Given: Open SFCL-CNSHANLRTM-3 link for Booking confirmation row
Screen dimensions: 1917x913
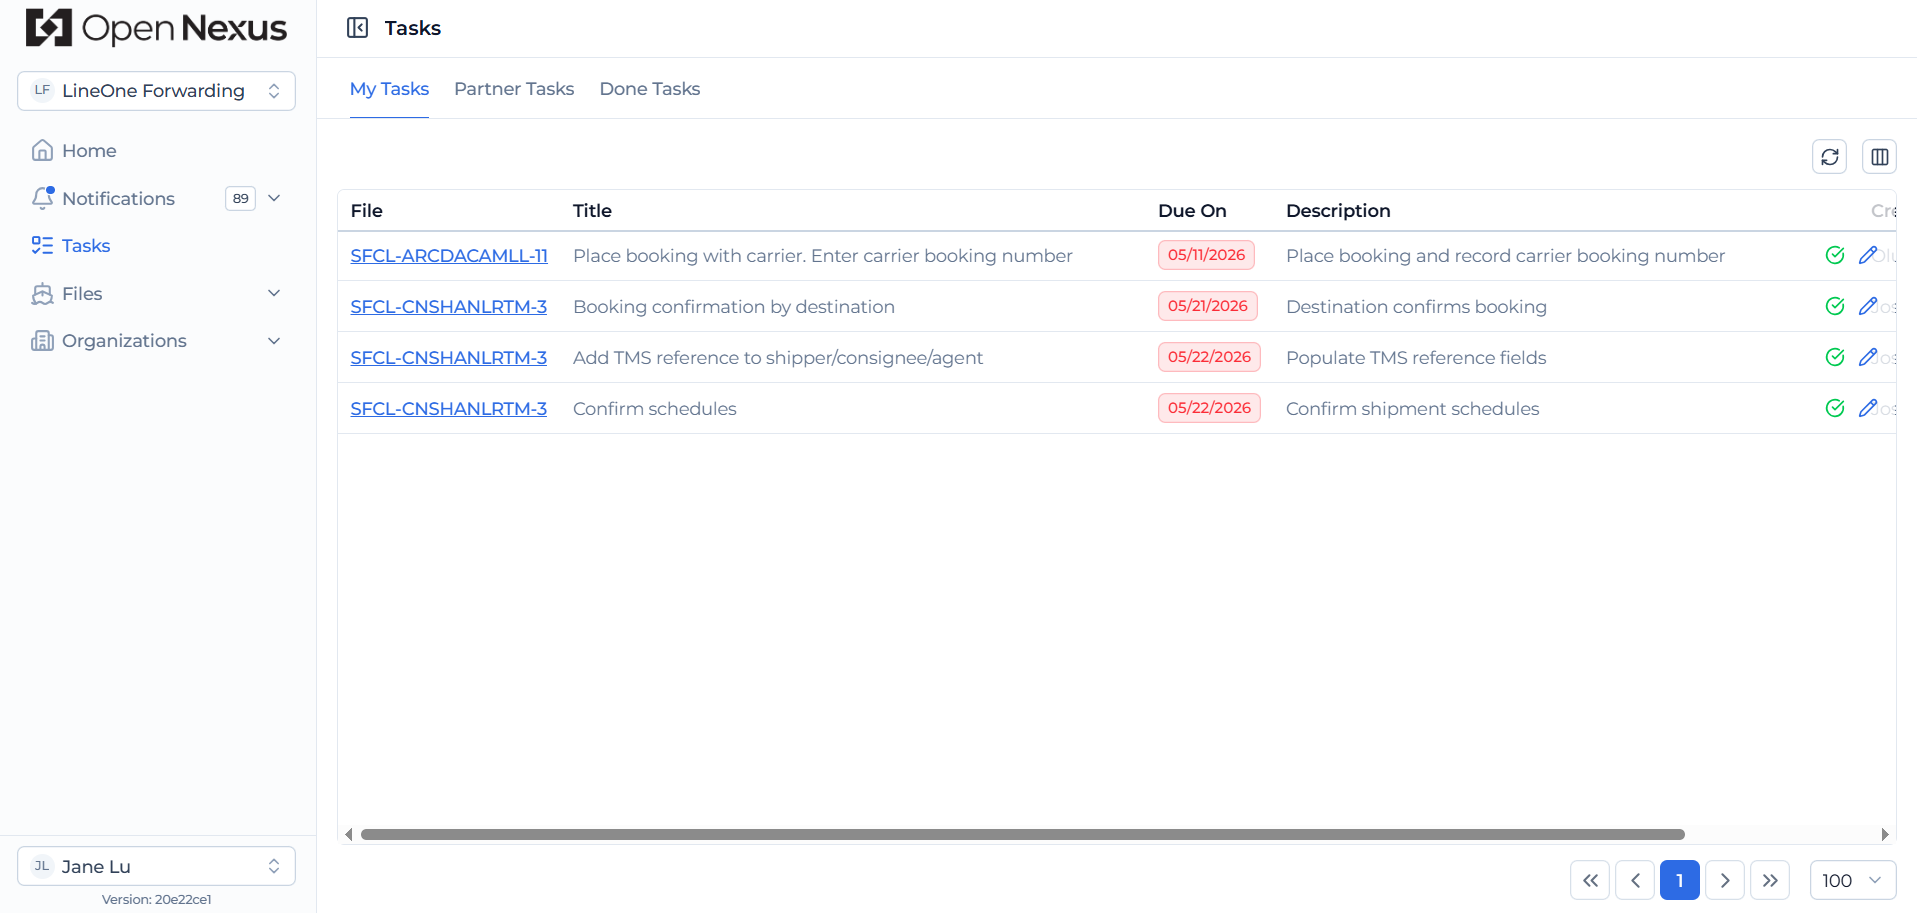Looking at the screenshot, I should pyautogui.click(x=448, y=307).
